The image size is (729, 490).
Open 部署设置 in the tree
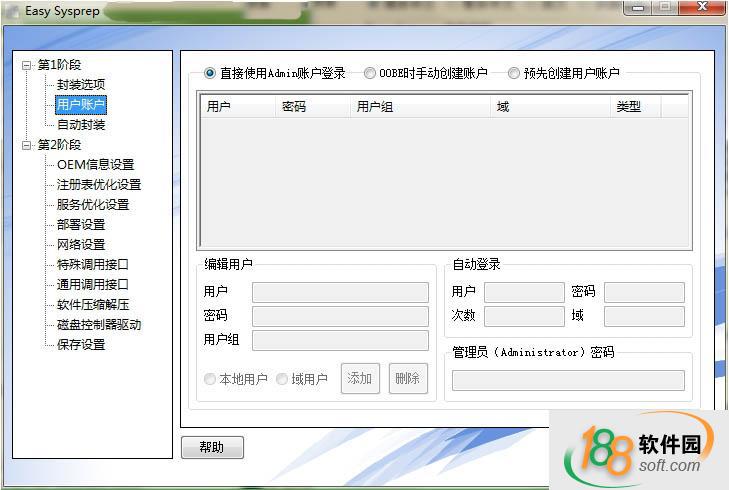pyautogui.click(x=81, y=225)
